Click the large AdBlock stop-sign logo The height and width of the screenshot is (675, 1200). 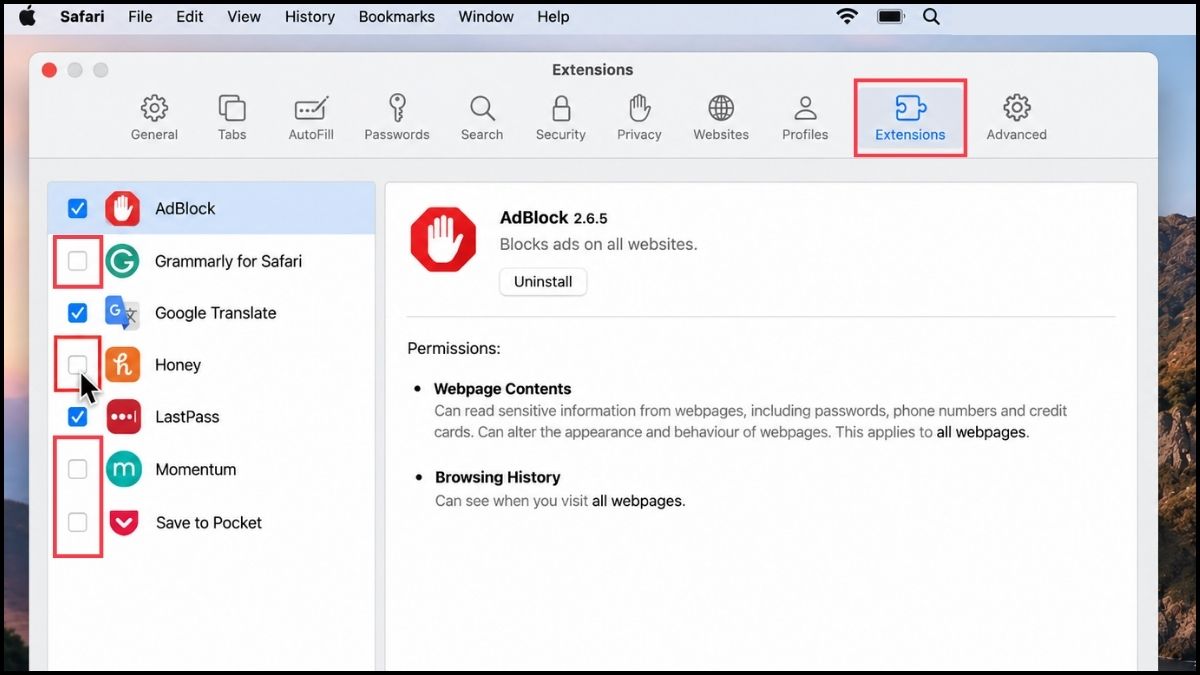tap(443, 239)
